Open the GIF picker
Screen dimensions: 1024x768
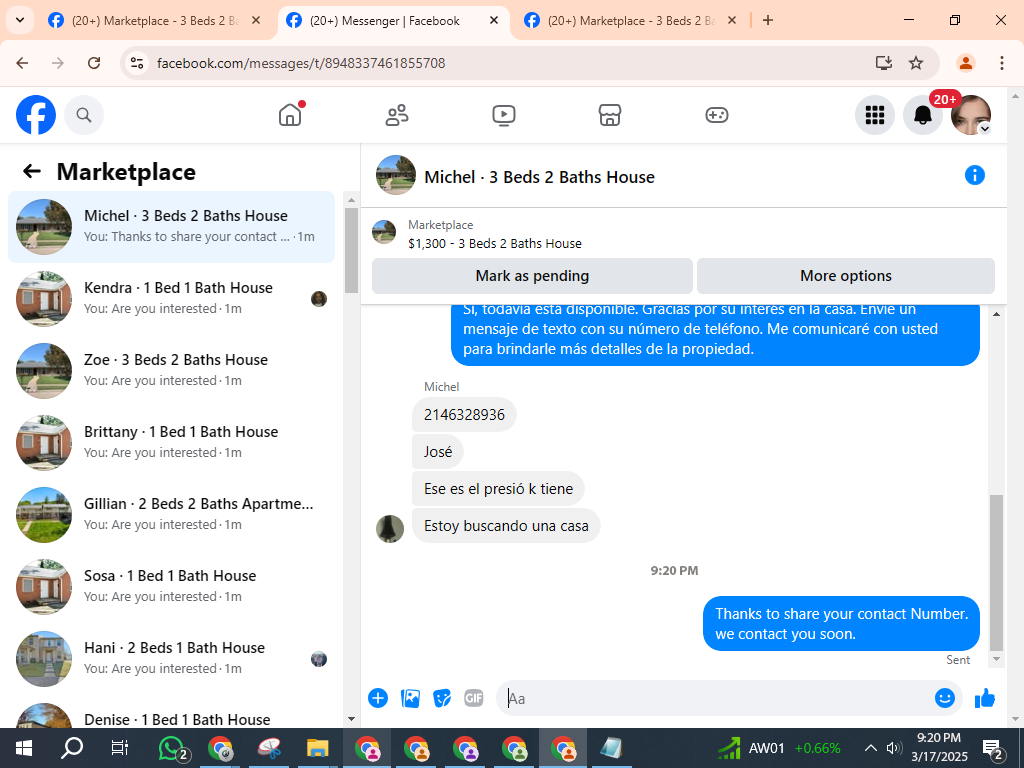(473, 698)
